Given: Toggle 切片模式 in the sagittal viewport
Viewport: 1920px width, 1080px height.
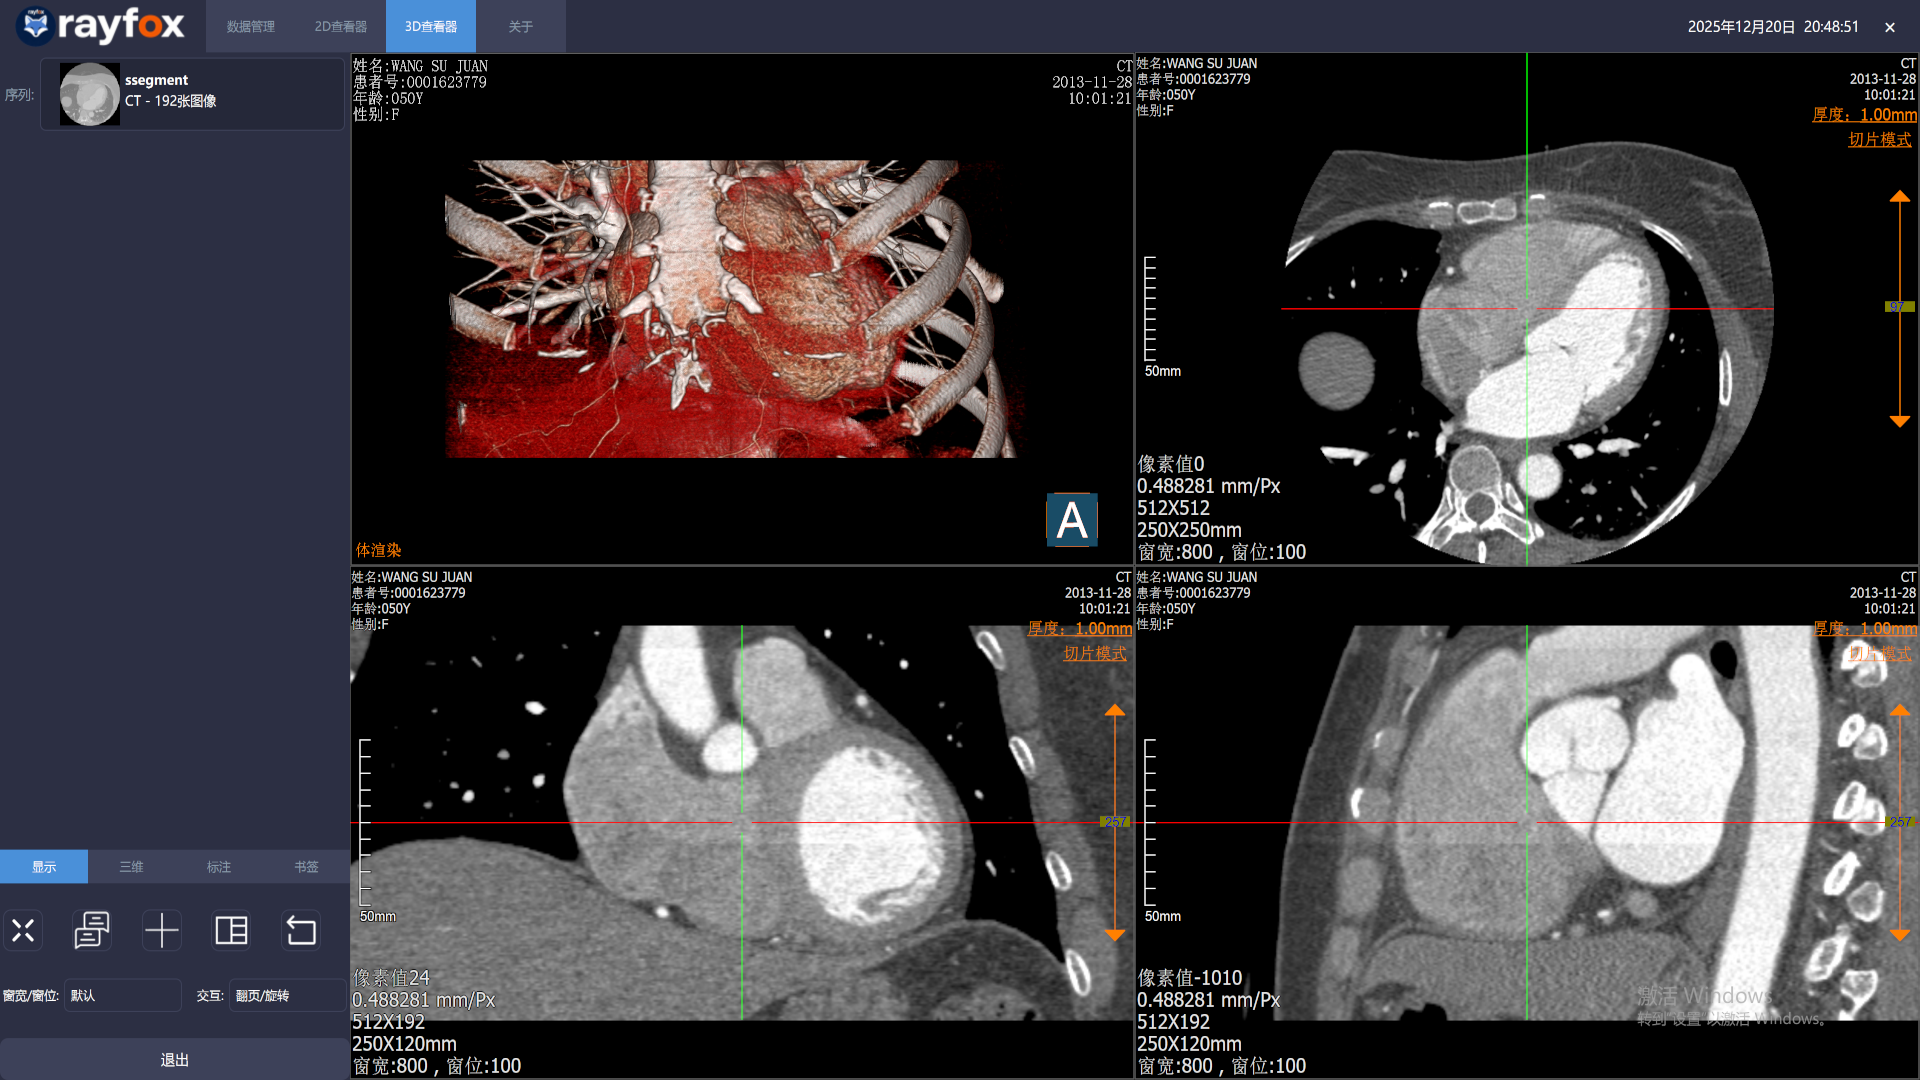Looking at the screenshot, I should pos(1879,653).
